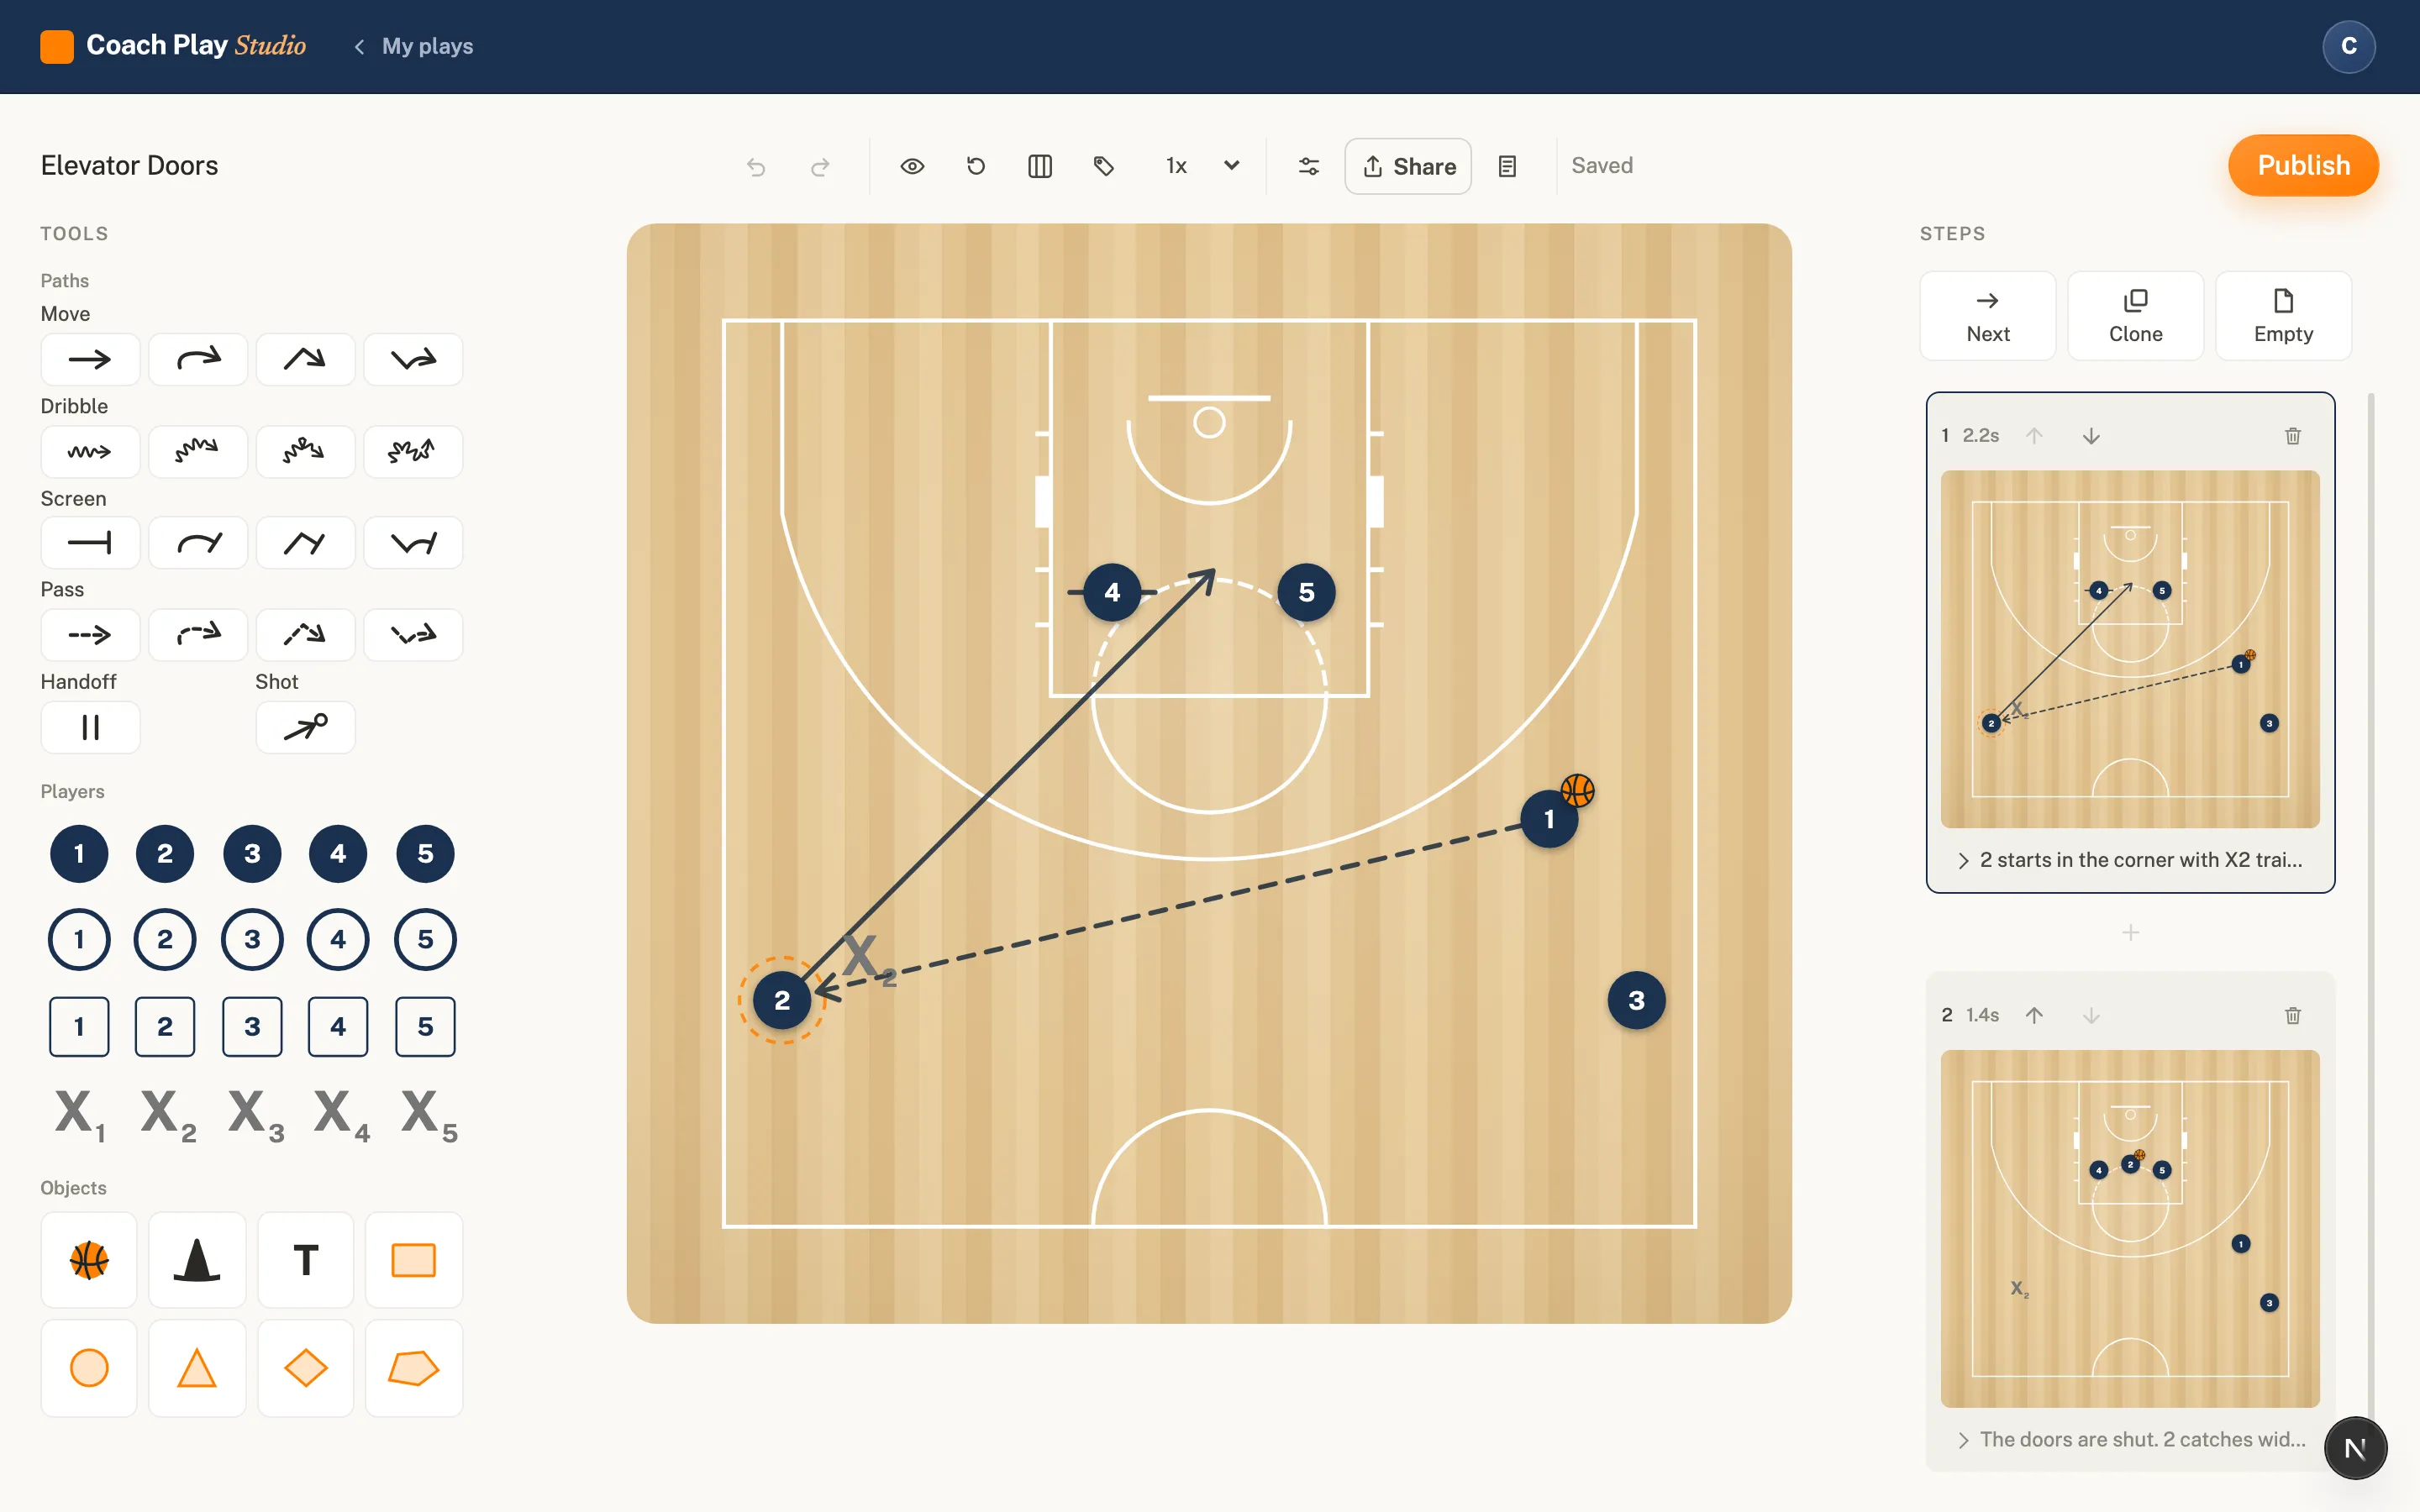Pick filled player 5 token in palette
This screenshot has height=1512, width=2420.
[x=425, y=854]
